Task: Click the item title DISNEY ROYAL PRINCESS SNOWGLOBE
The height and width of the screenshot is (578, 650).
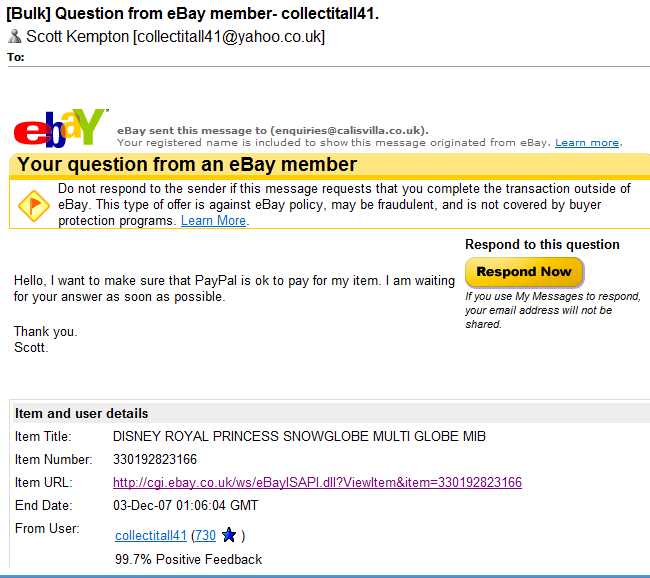Action: (299, 436)
